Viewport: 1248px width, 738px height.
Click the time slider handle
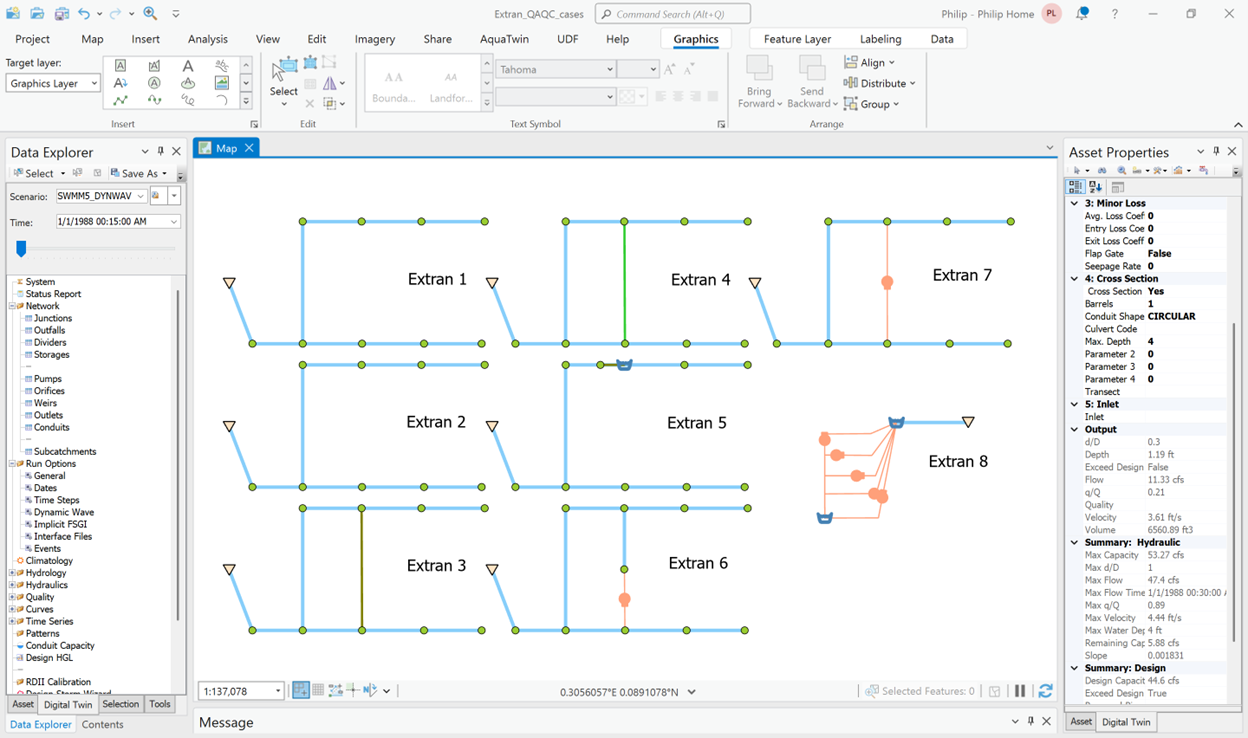click(21, 248)
